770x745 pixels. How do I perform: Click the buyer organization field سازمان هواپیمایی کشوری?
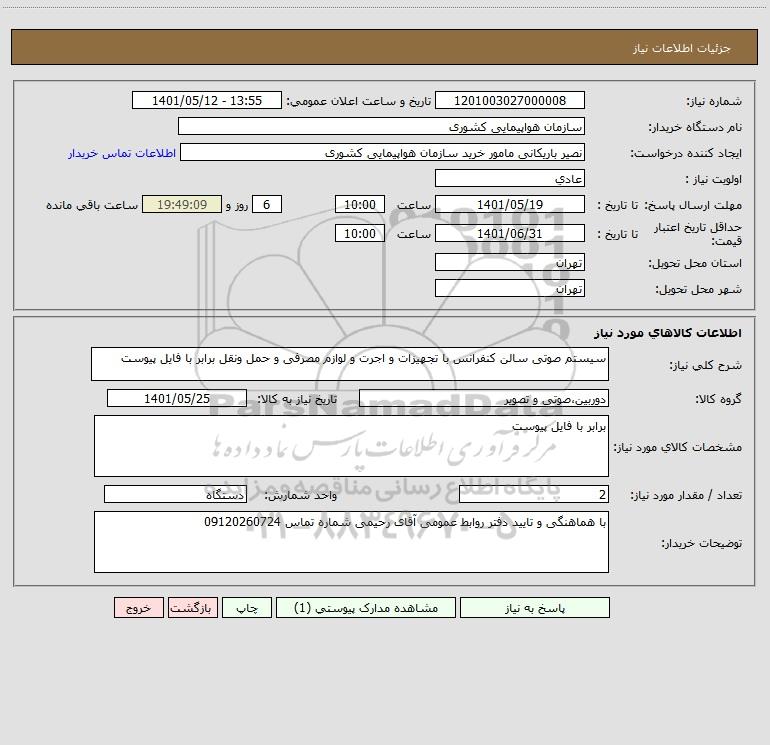pos(381,126)
